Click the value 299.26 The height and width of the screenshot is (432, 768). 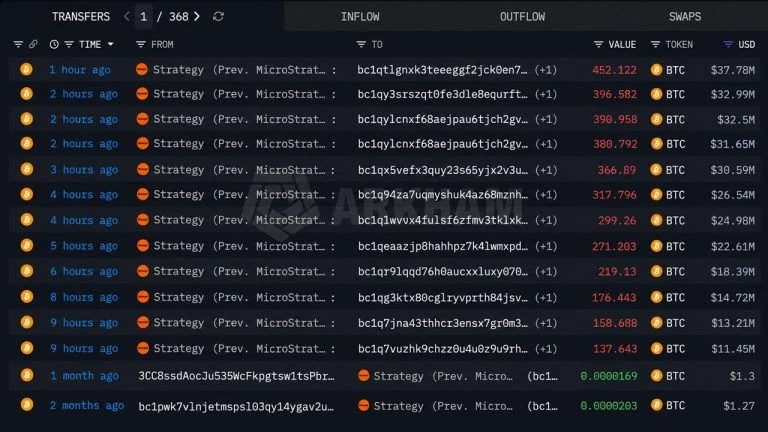tap(617, 220)
